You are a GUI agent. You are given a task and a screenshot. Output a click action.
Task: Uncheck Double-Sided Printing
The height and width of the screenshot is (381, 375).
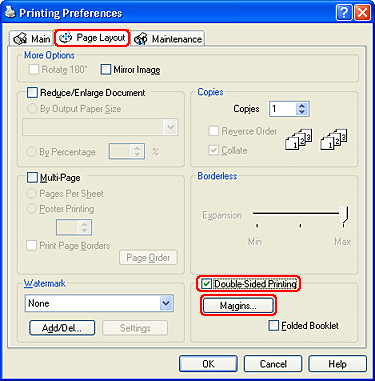click(207, 284)
